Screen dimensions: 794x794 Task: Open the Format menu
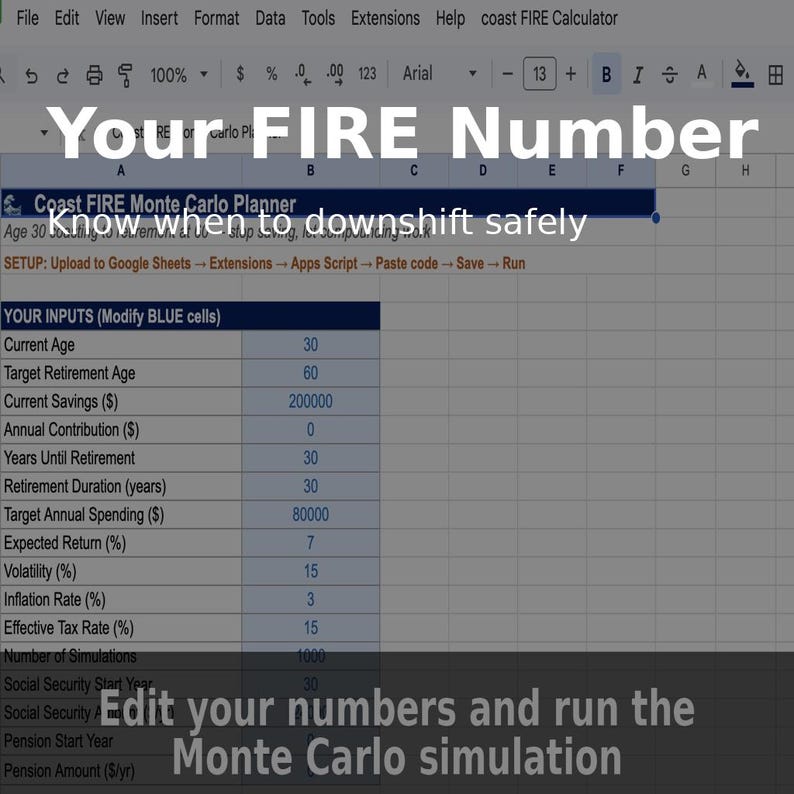pos(216,18)
